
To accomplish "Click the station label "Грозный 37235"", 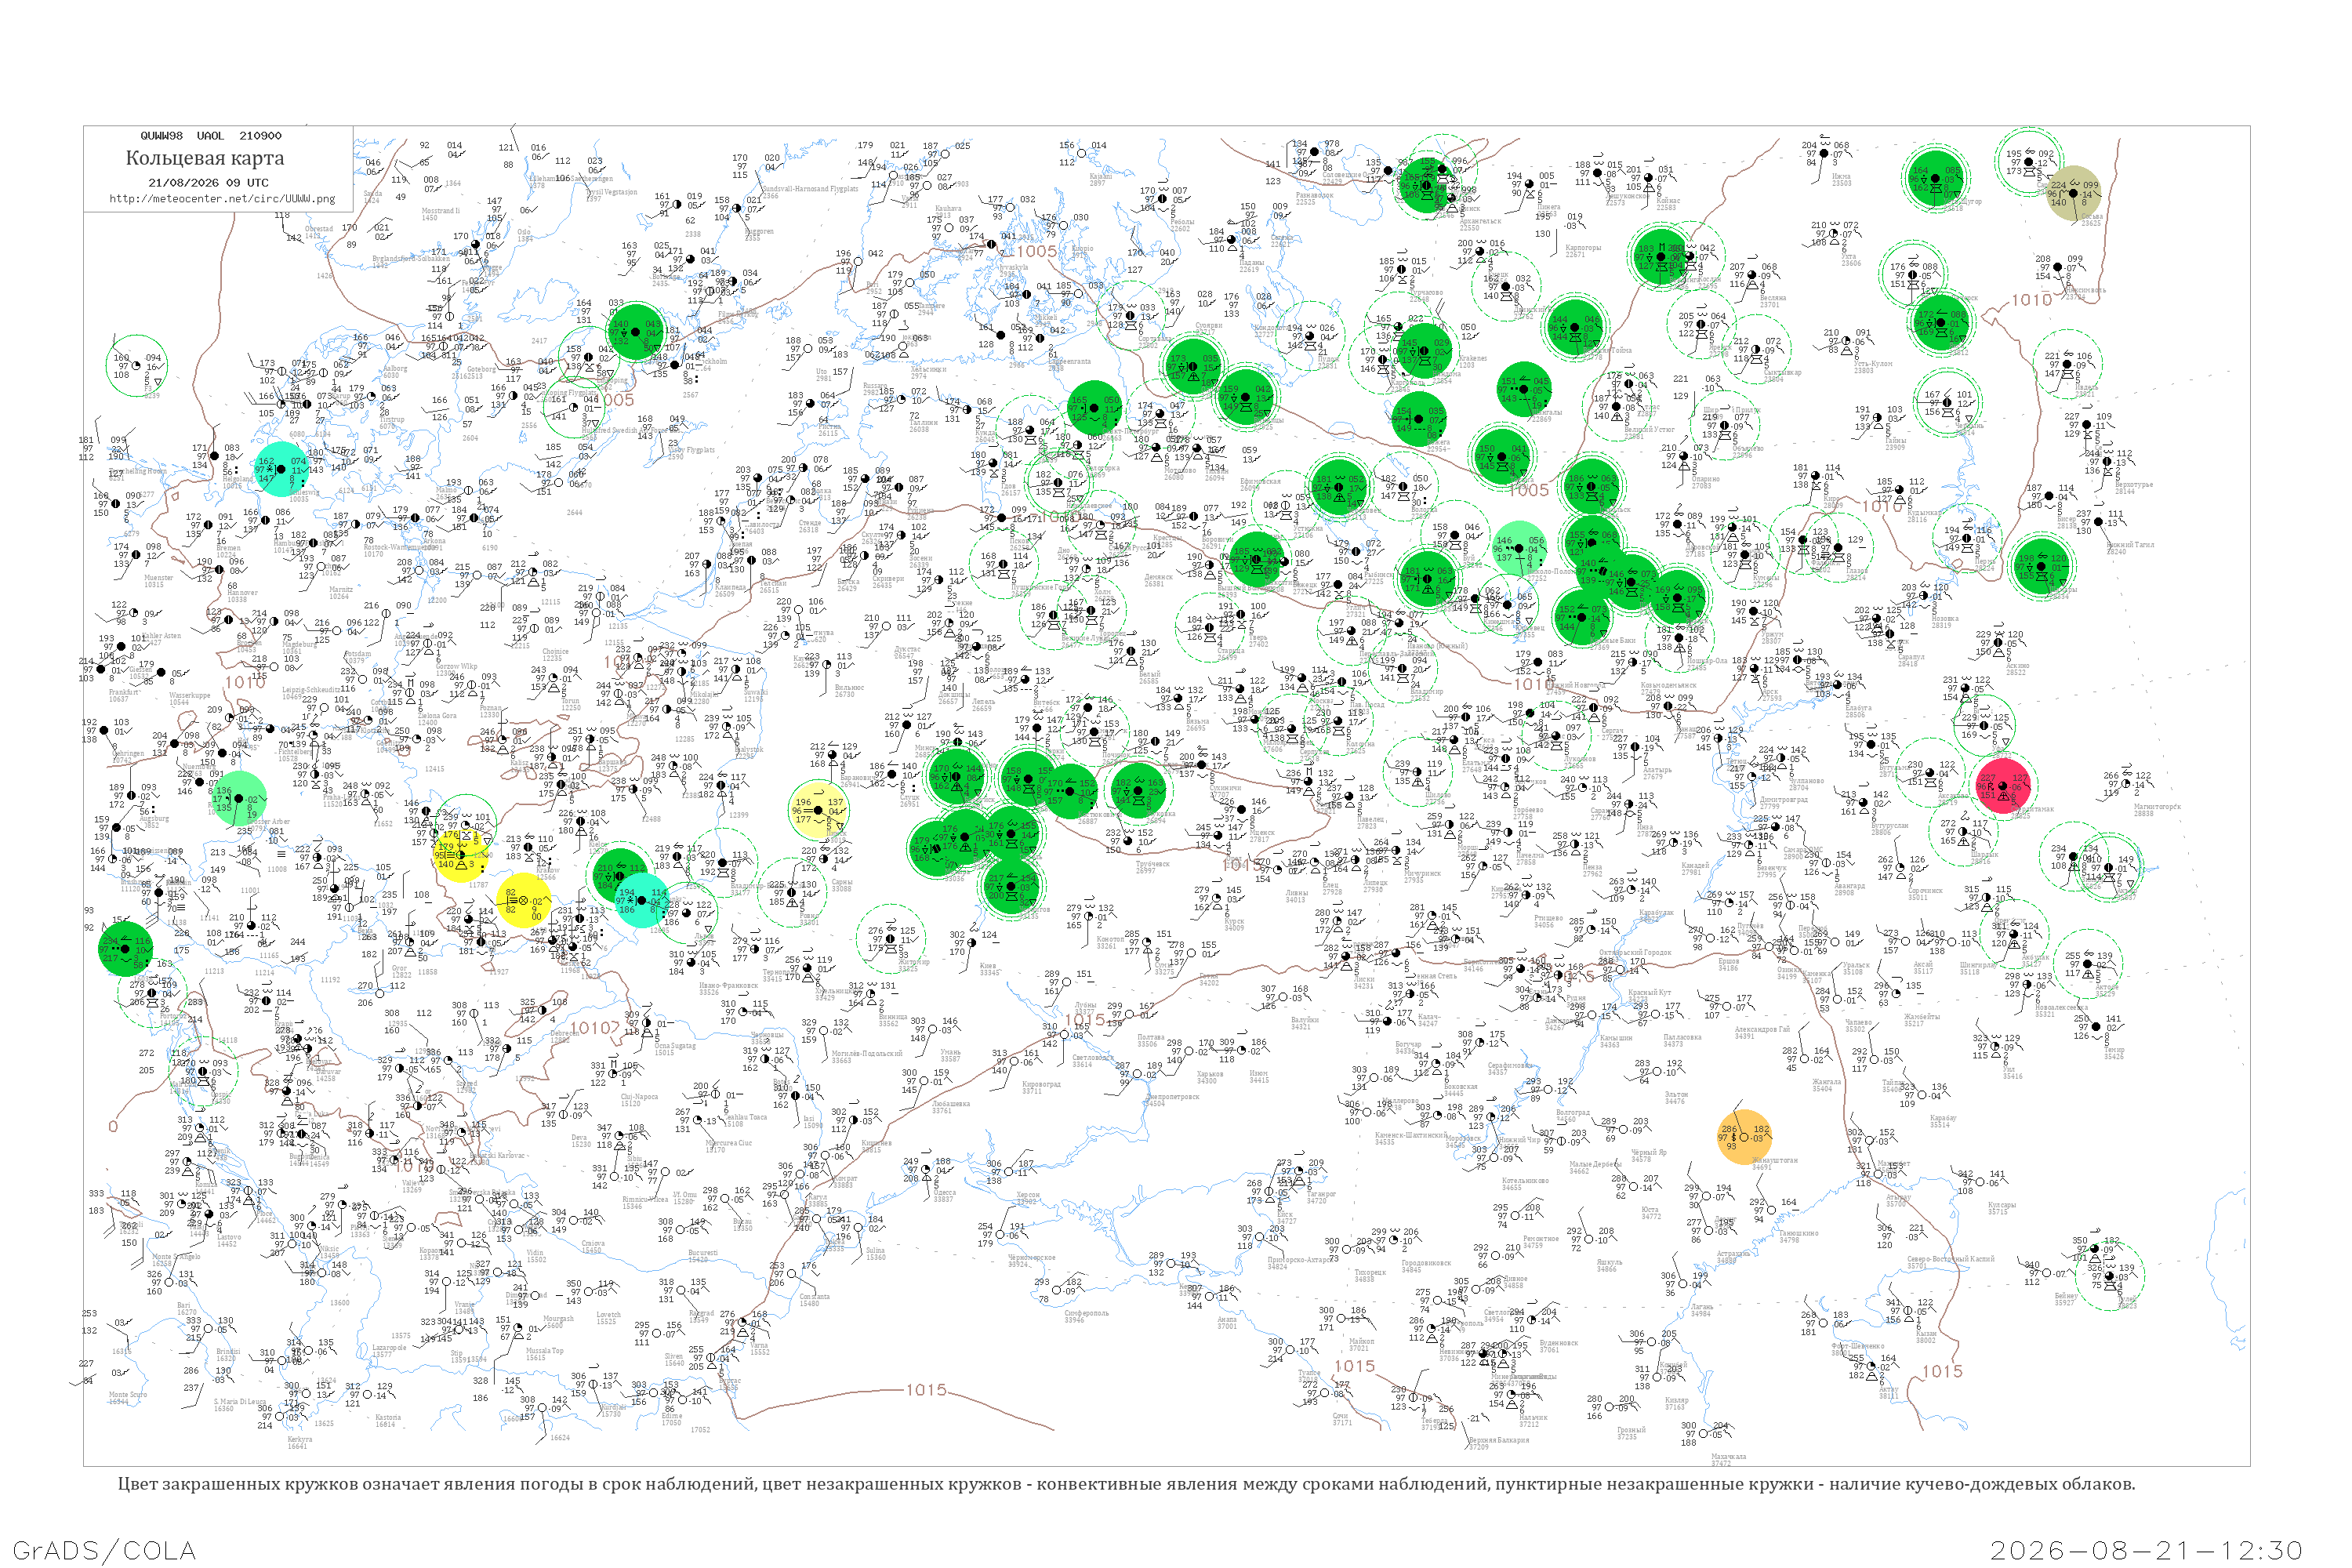I will [1632, 1433].
